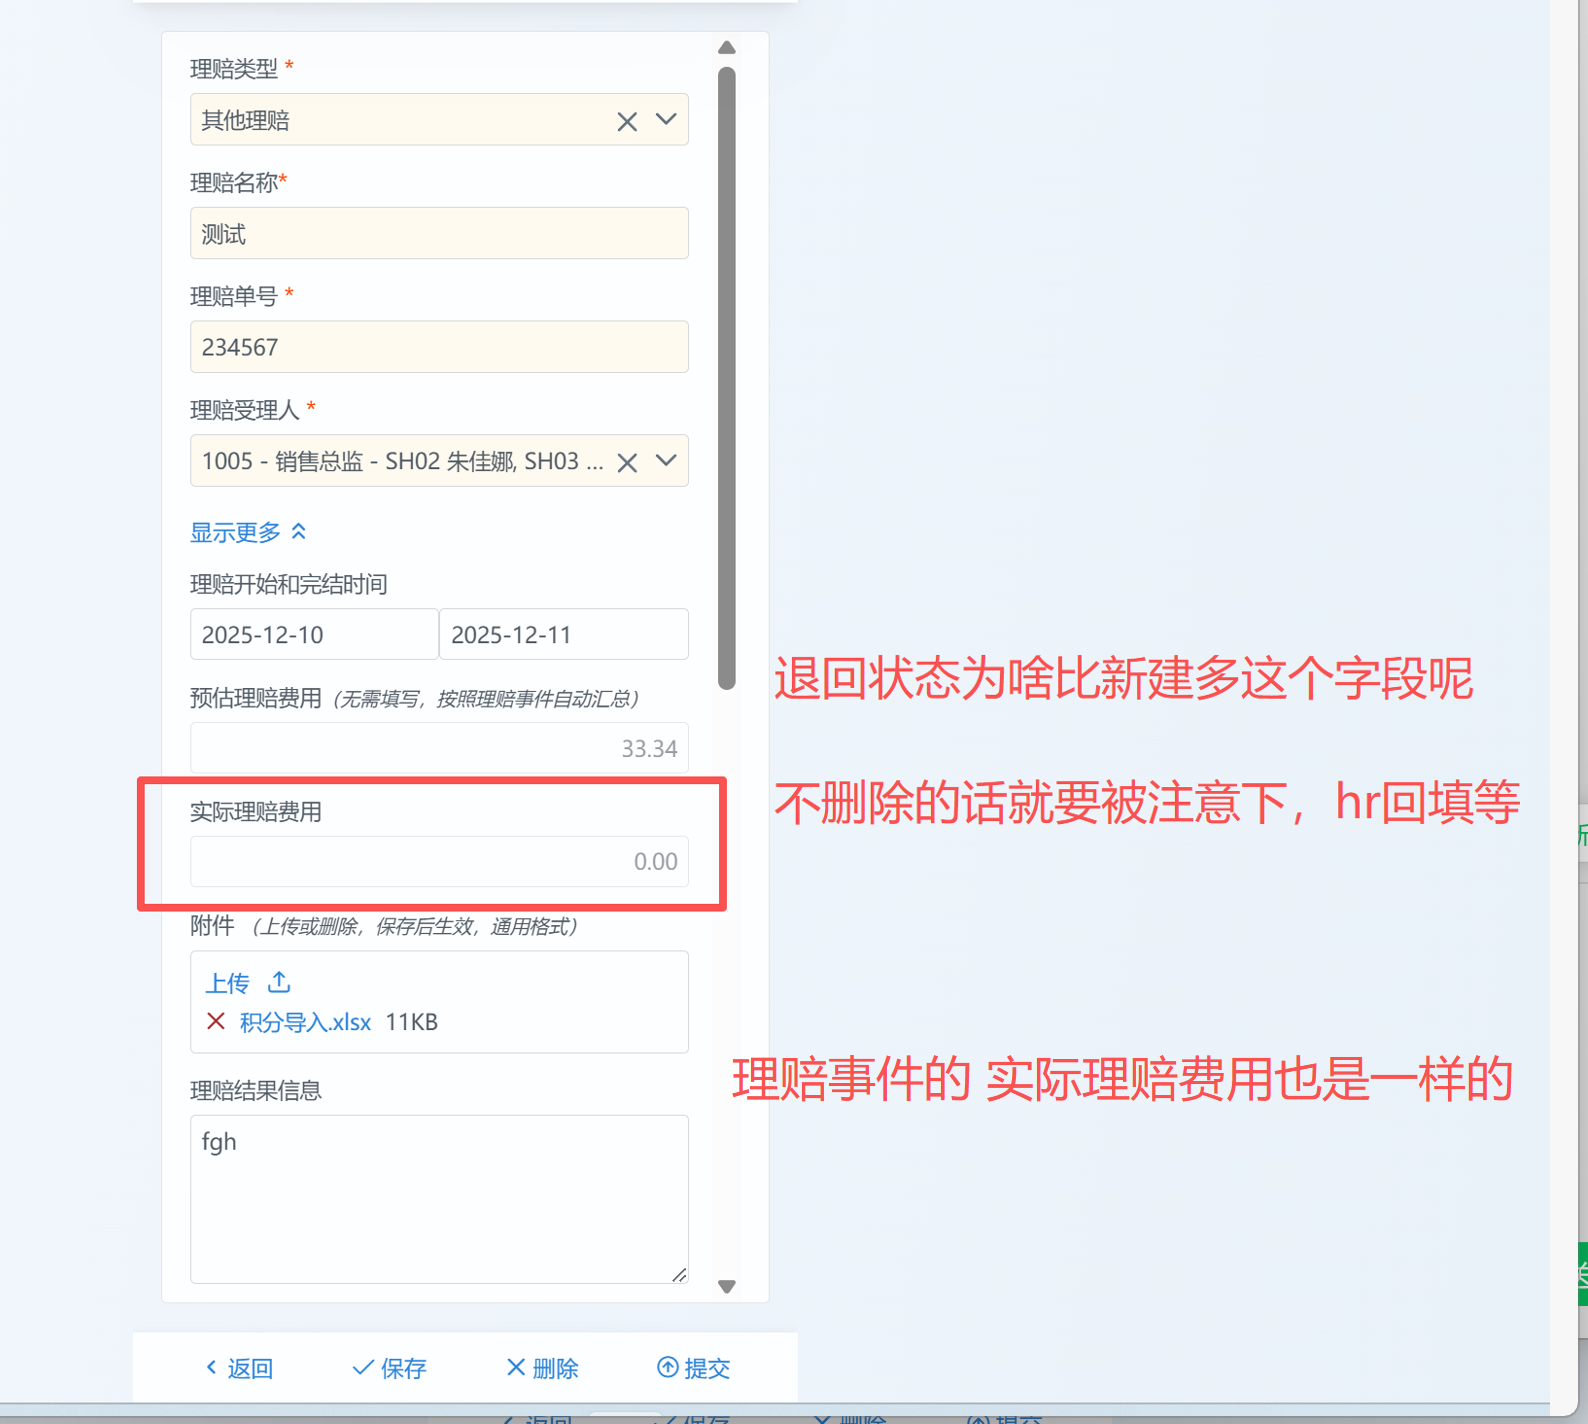The image size is (1588, 1424).
Task: Click the start date field 2025-12-10
Action: pyautogui.click(x=314, y=635)
